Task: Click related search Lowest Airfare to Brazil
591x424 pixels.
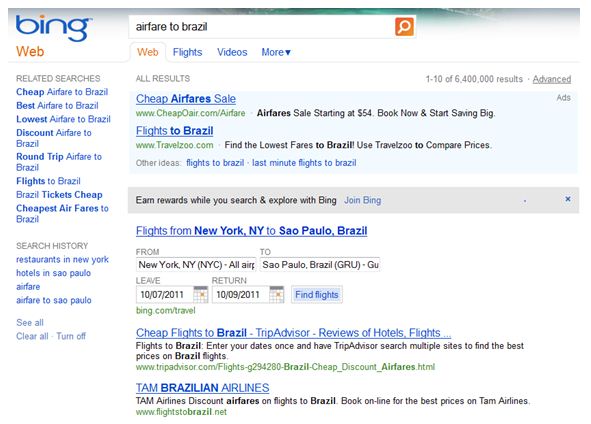Action: click(63, 119)
